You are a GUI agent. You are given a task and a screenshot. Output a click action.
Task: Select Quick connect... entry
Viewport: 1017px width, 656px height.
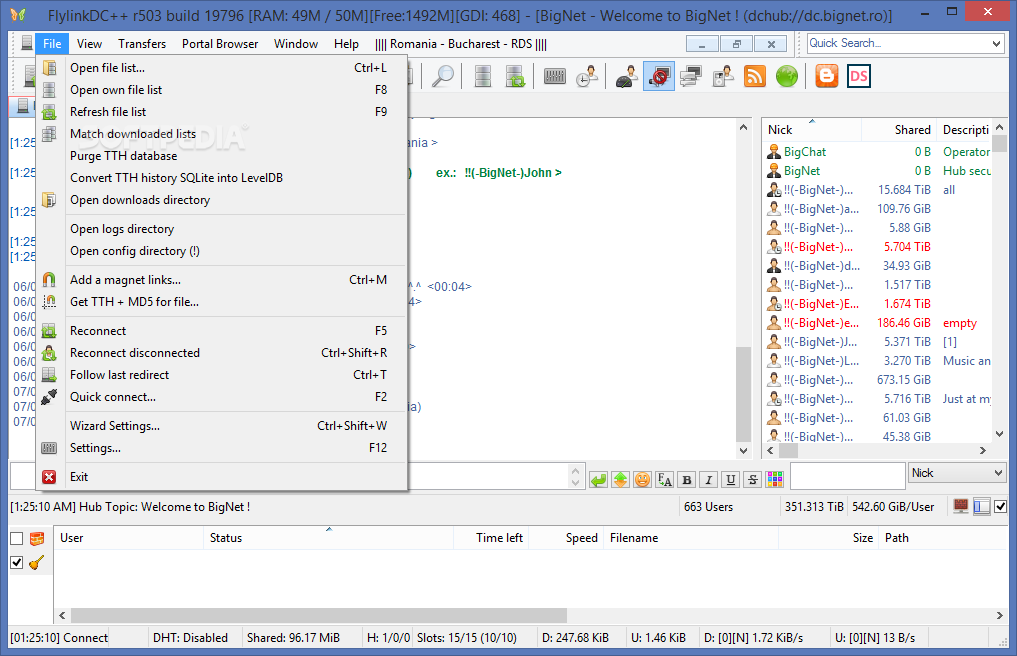pos(222,397)
